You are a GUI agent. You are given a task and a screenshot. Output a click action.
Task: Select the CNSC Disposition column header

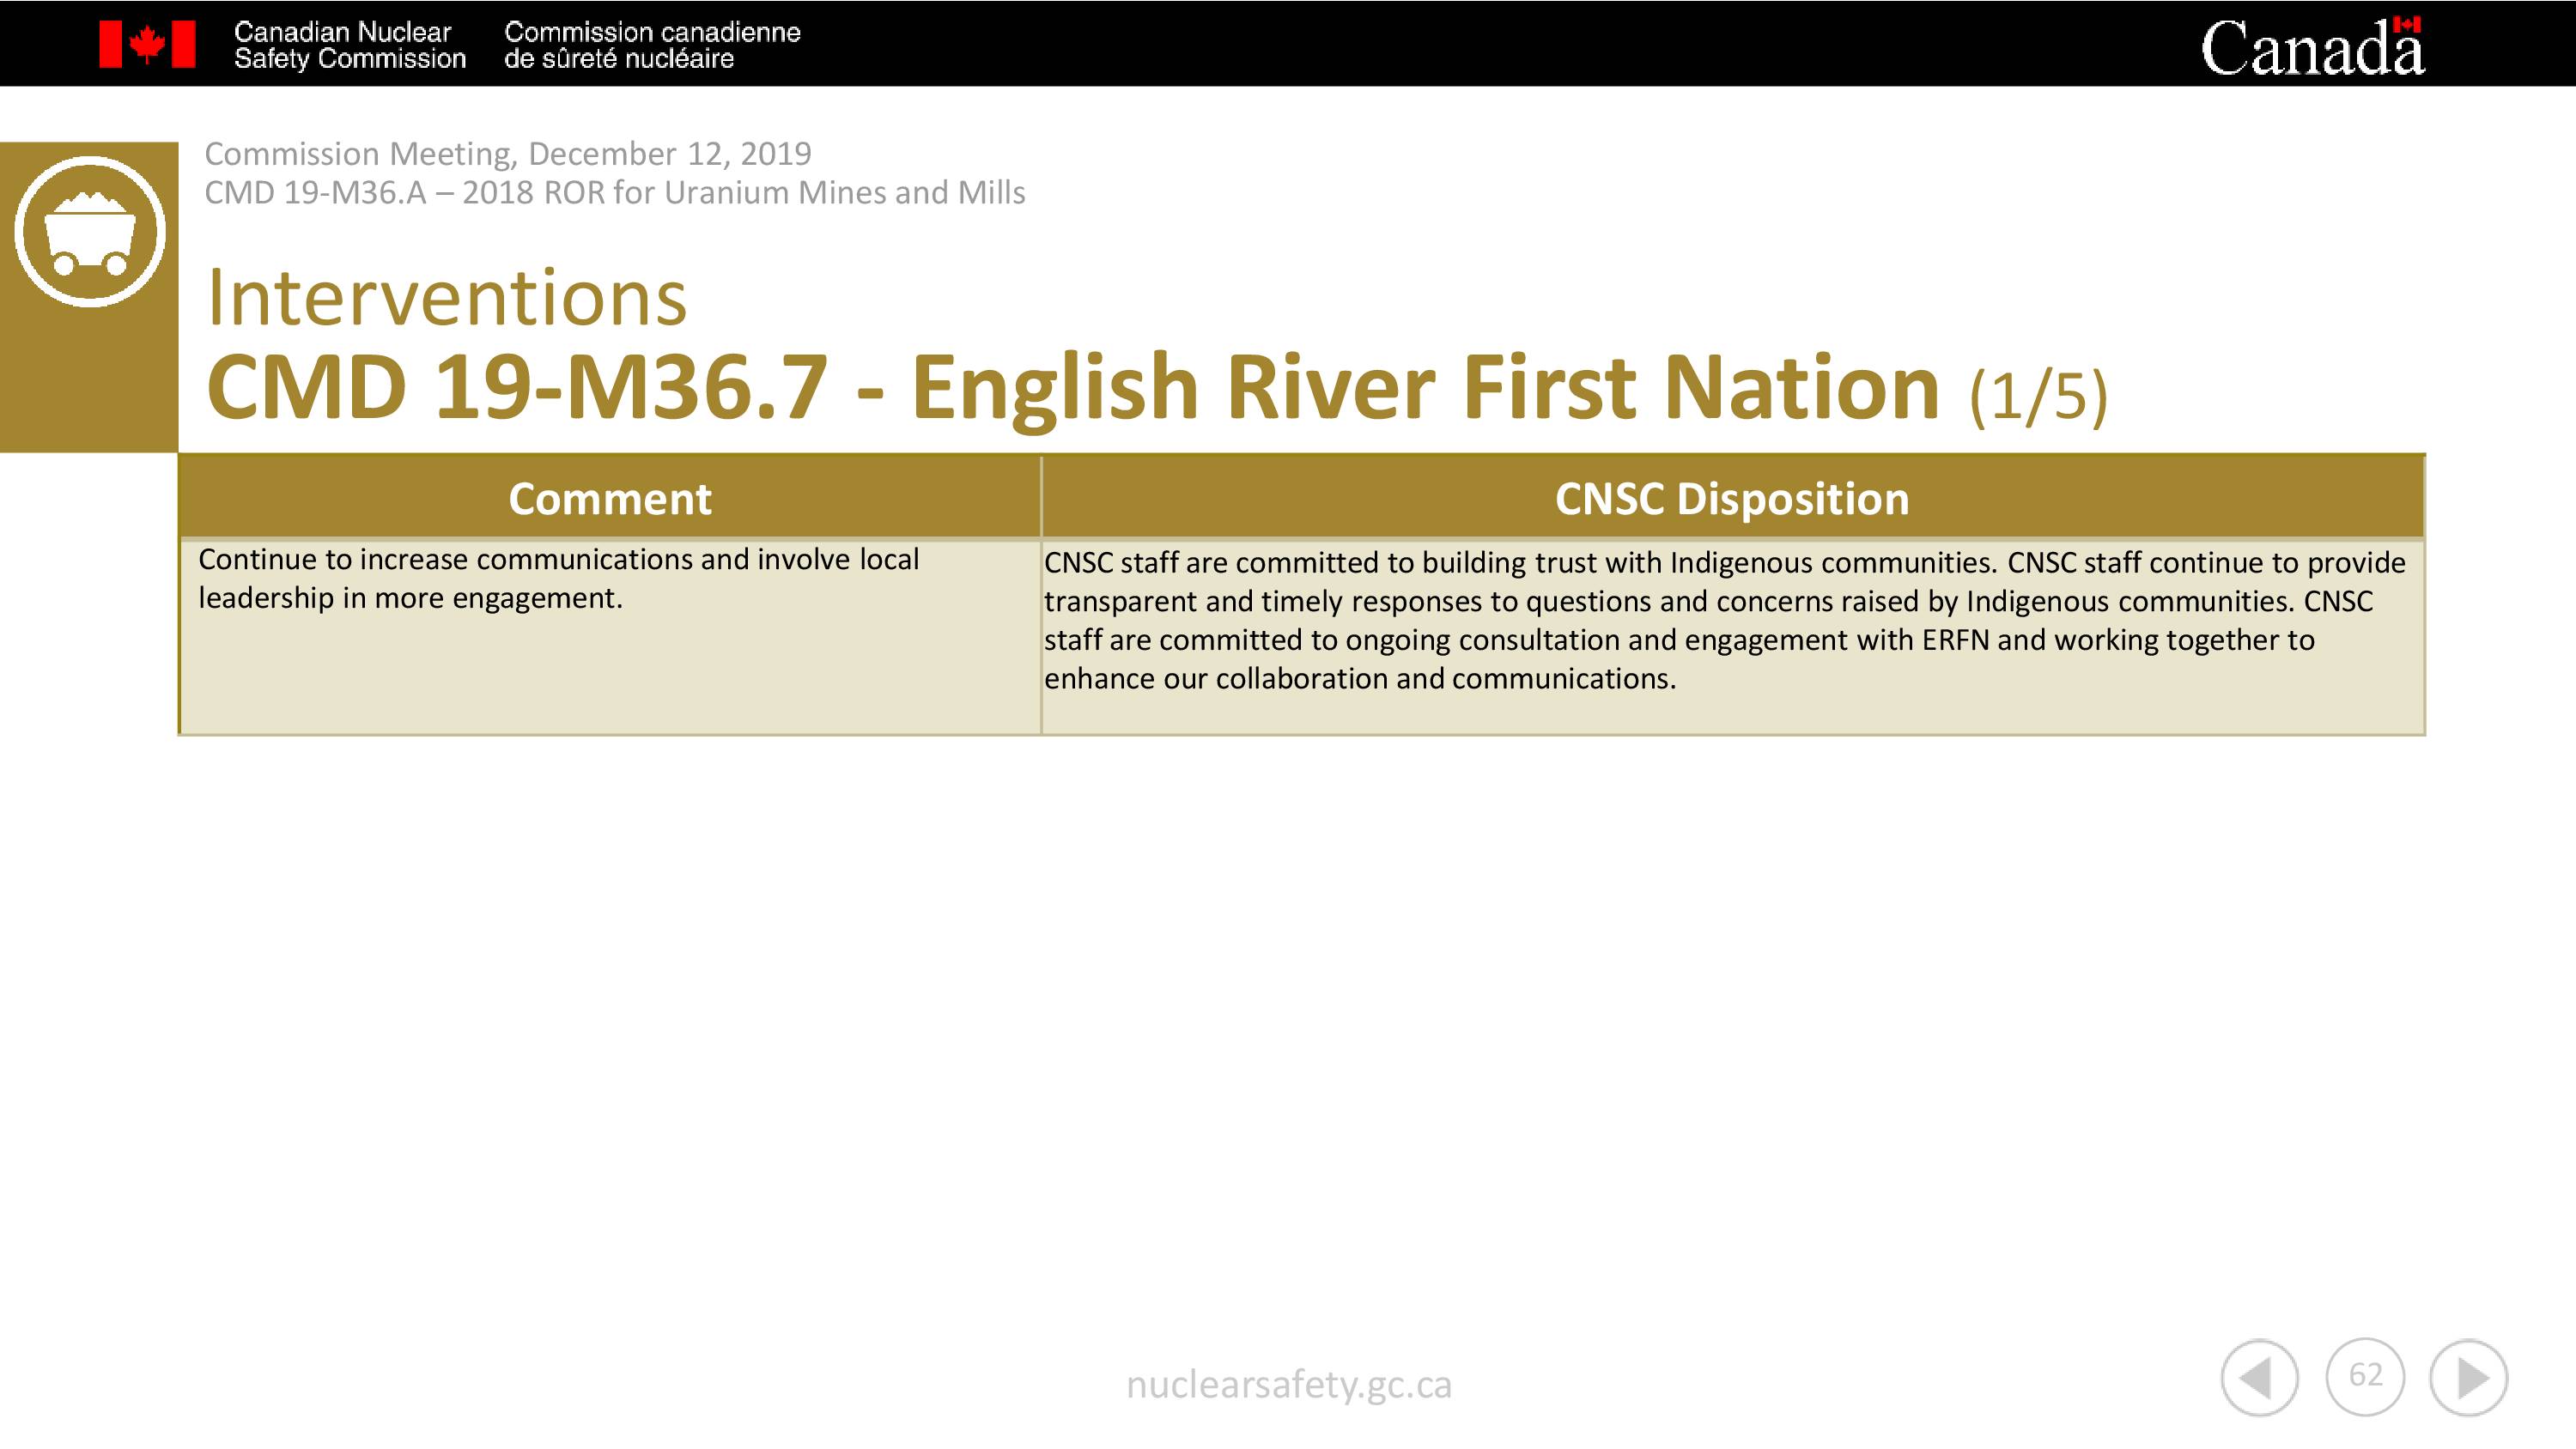click(x=1732, y=497)
